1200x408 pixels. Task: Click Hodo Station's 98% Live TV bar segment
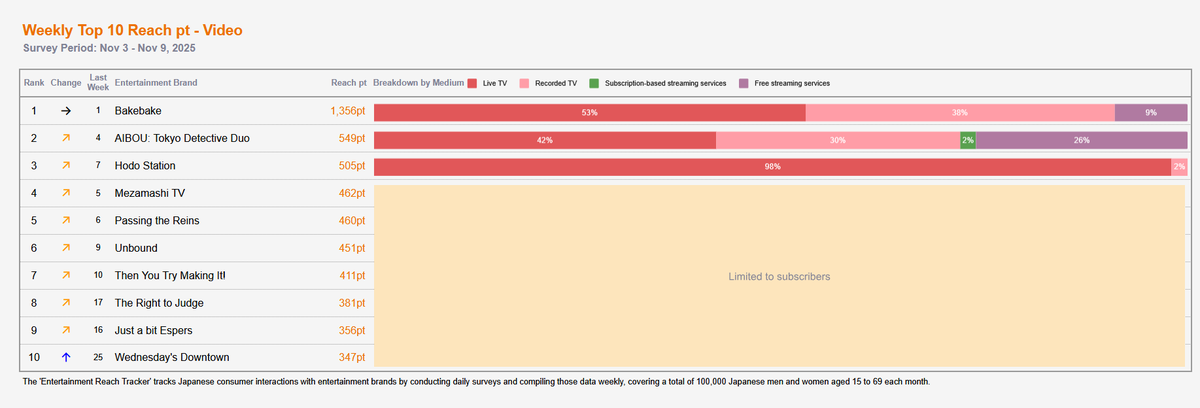tap(772, 167)
